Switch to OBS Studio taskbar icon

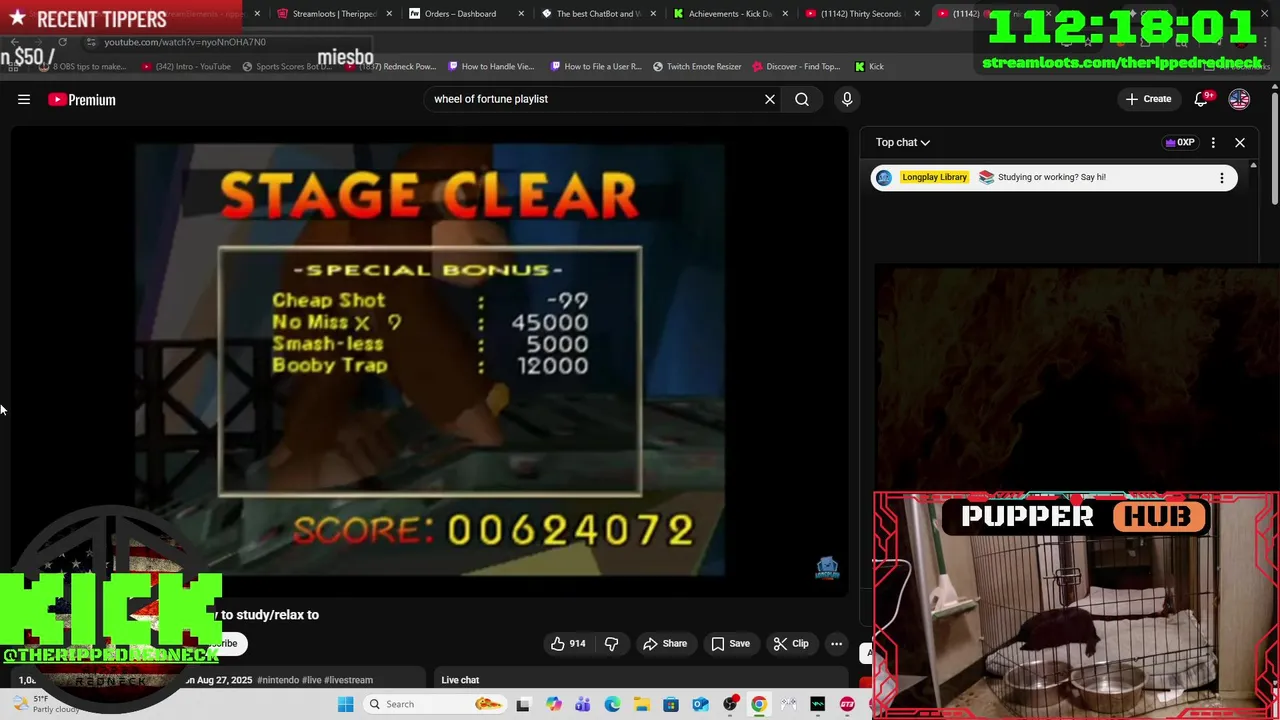730,704
